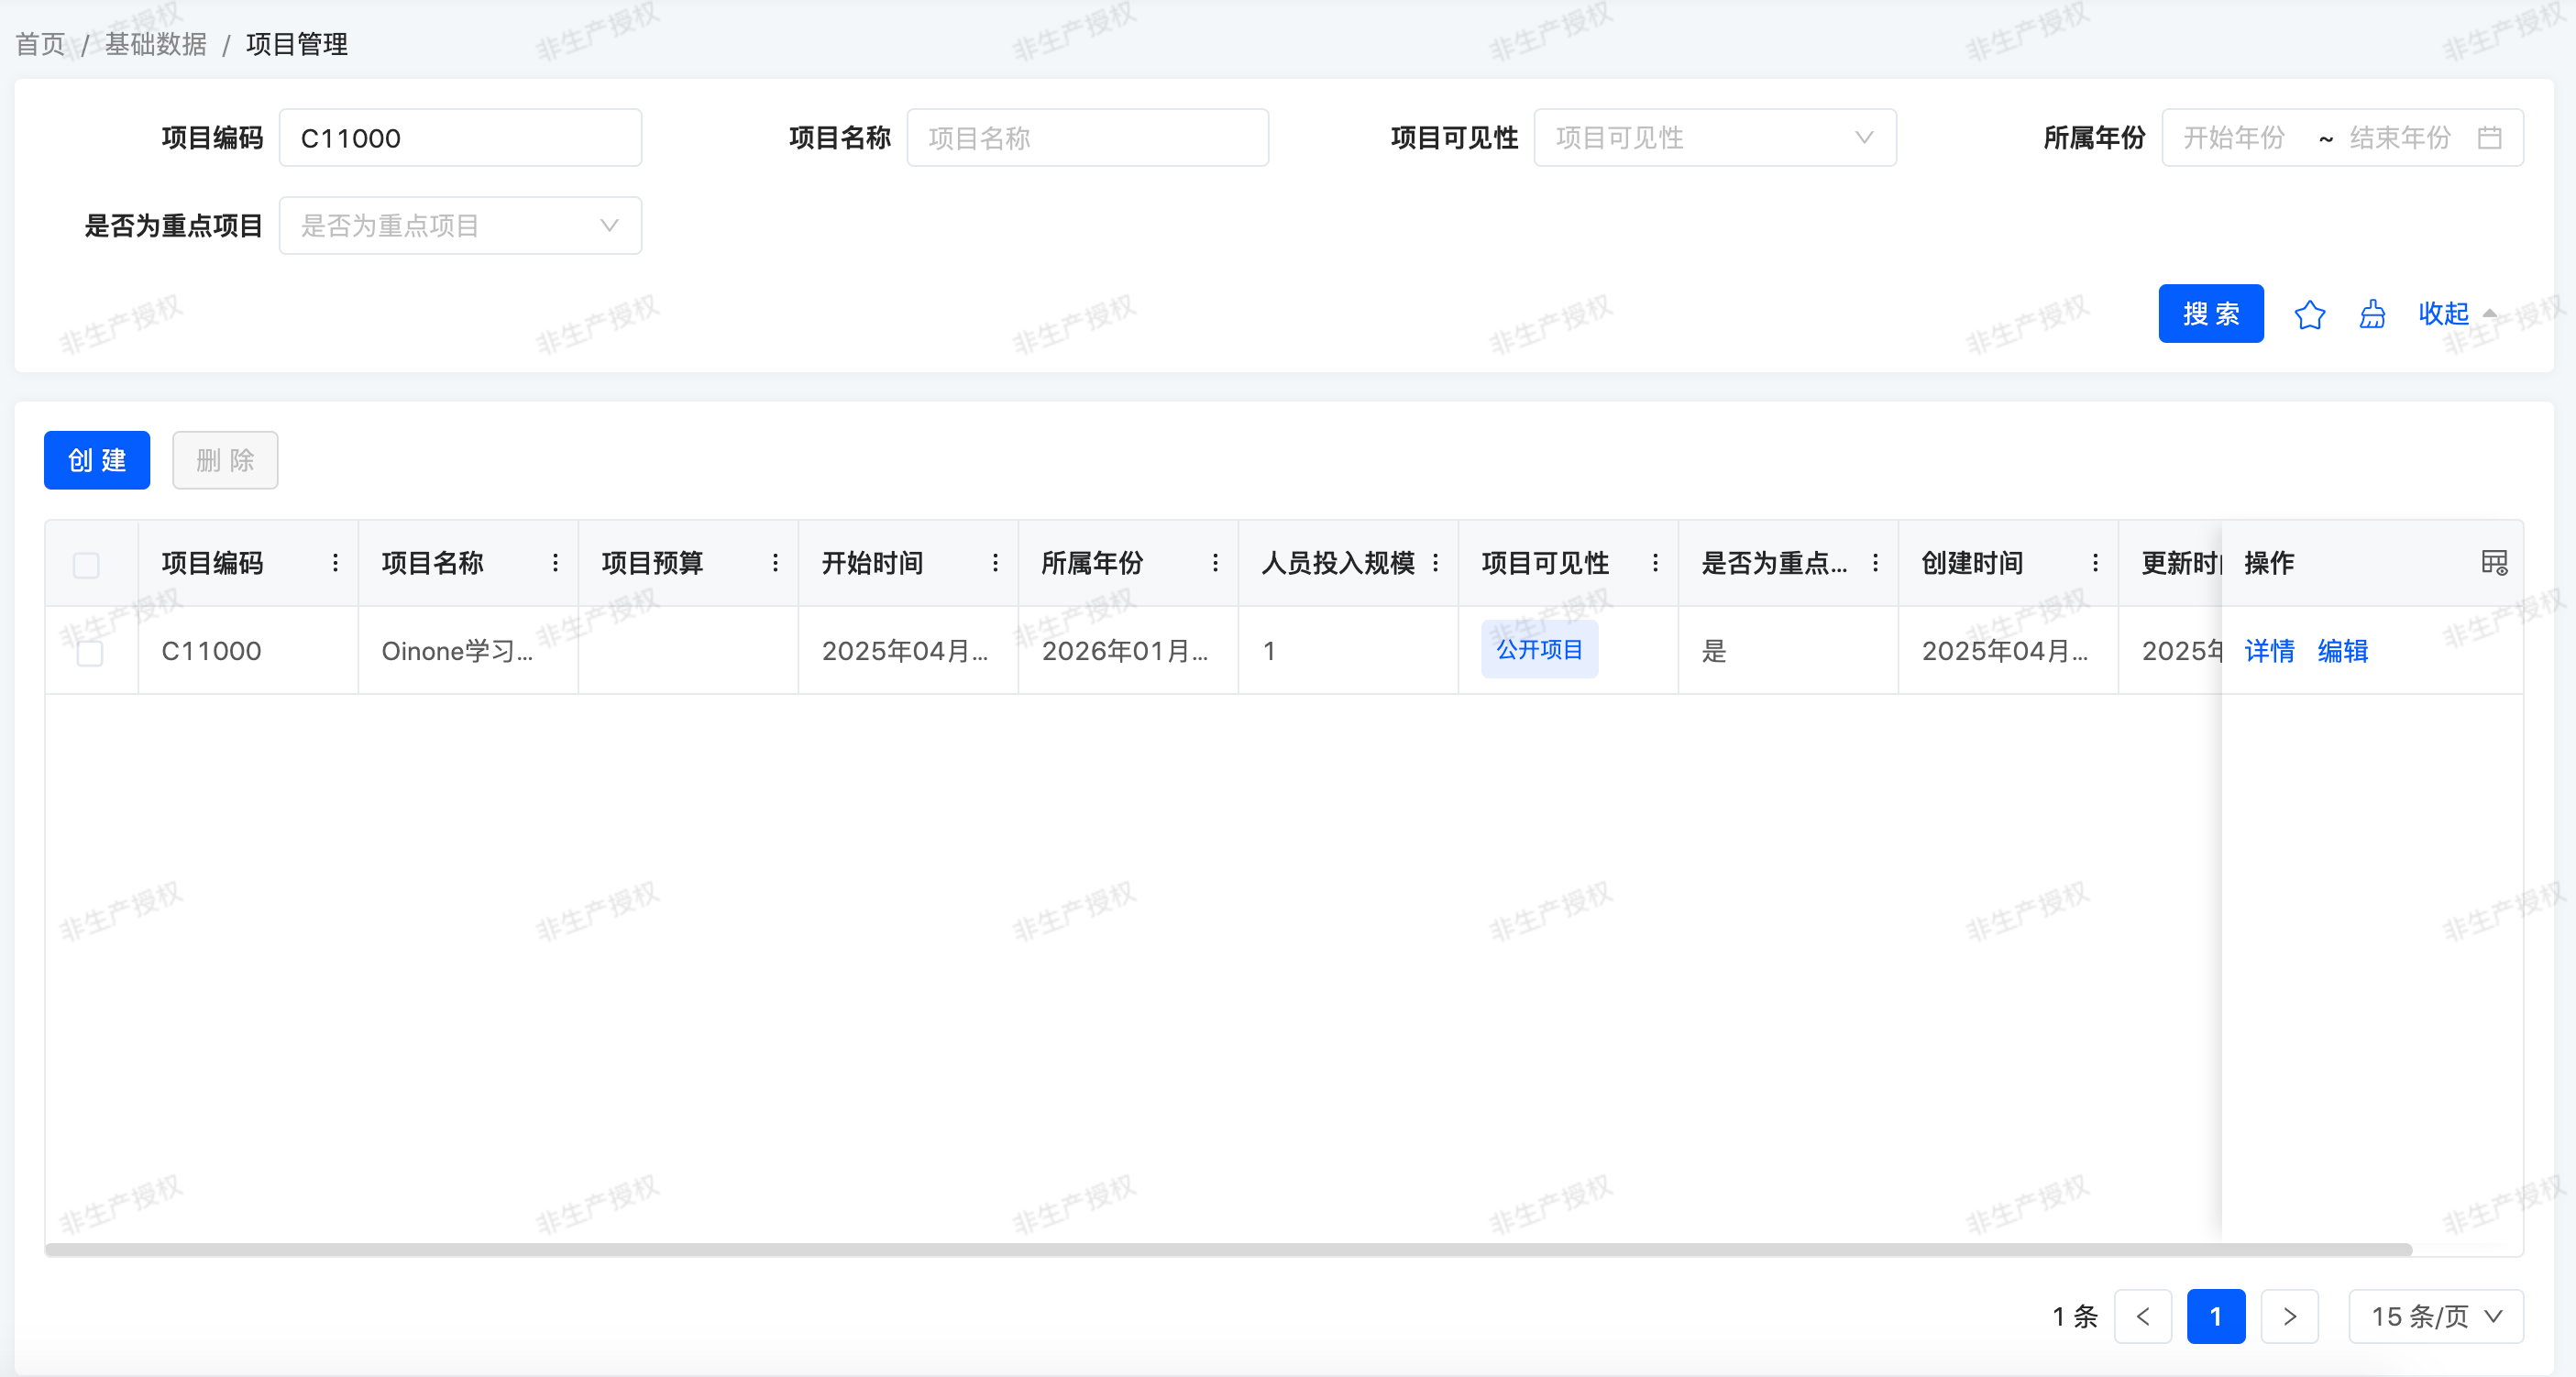Go to 首页 breadcrumb
The width and height of the screenshot is (2576, 1377).
(40, 44)
